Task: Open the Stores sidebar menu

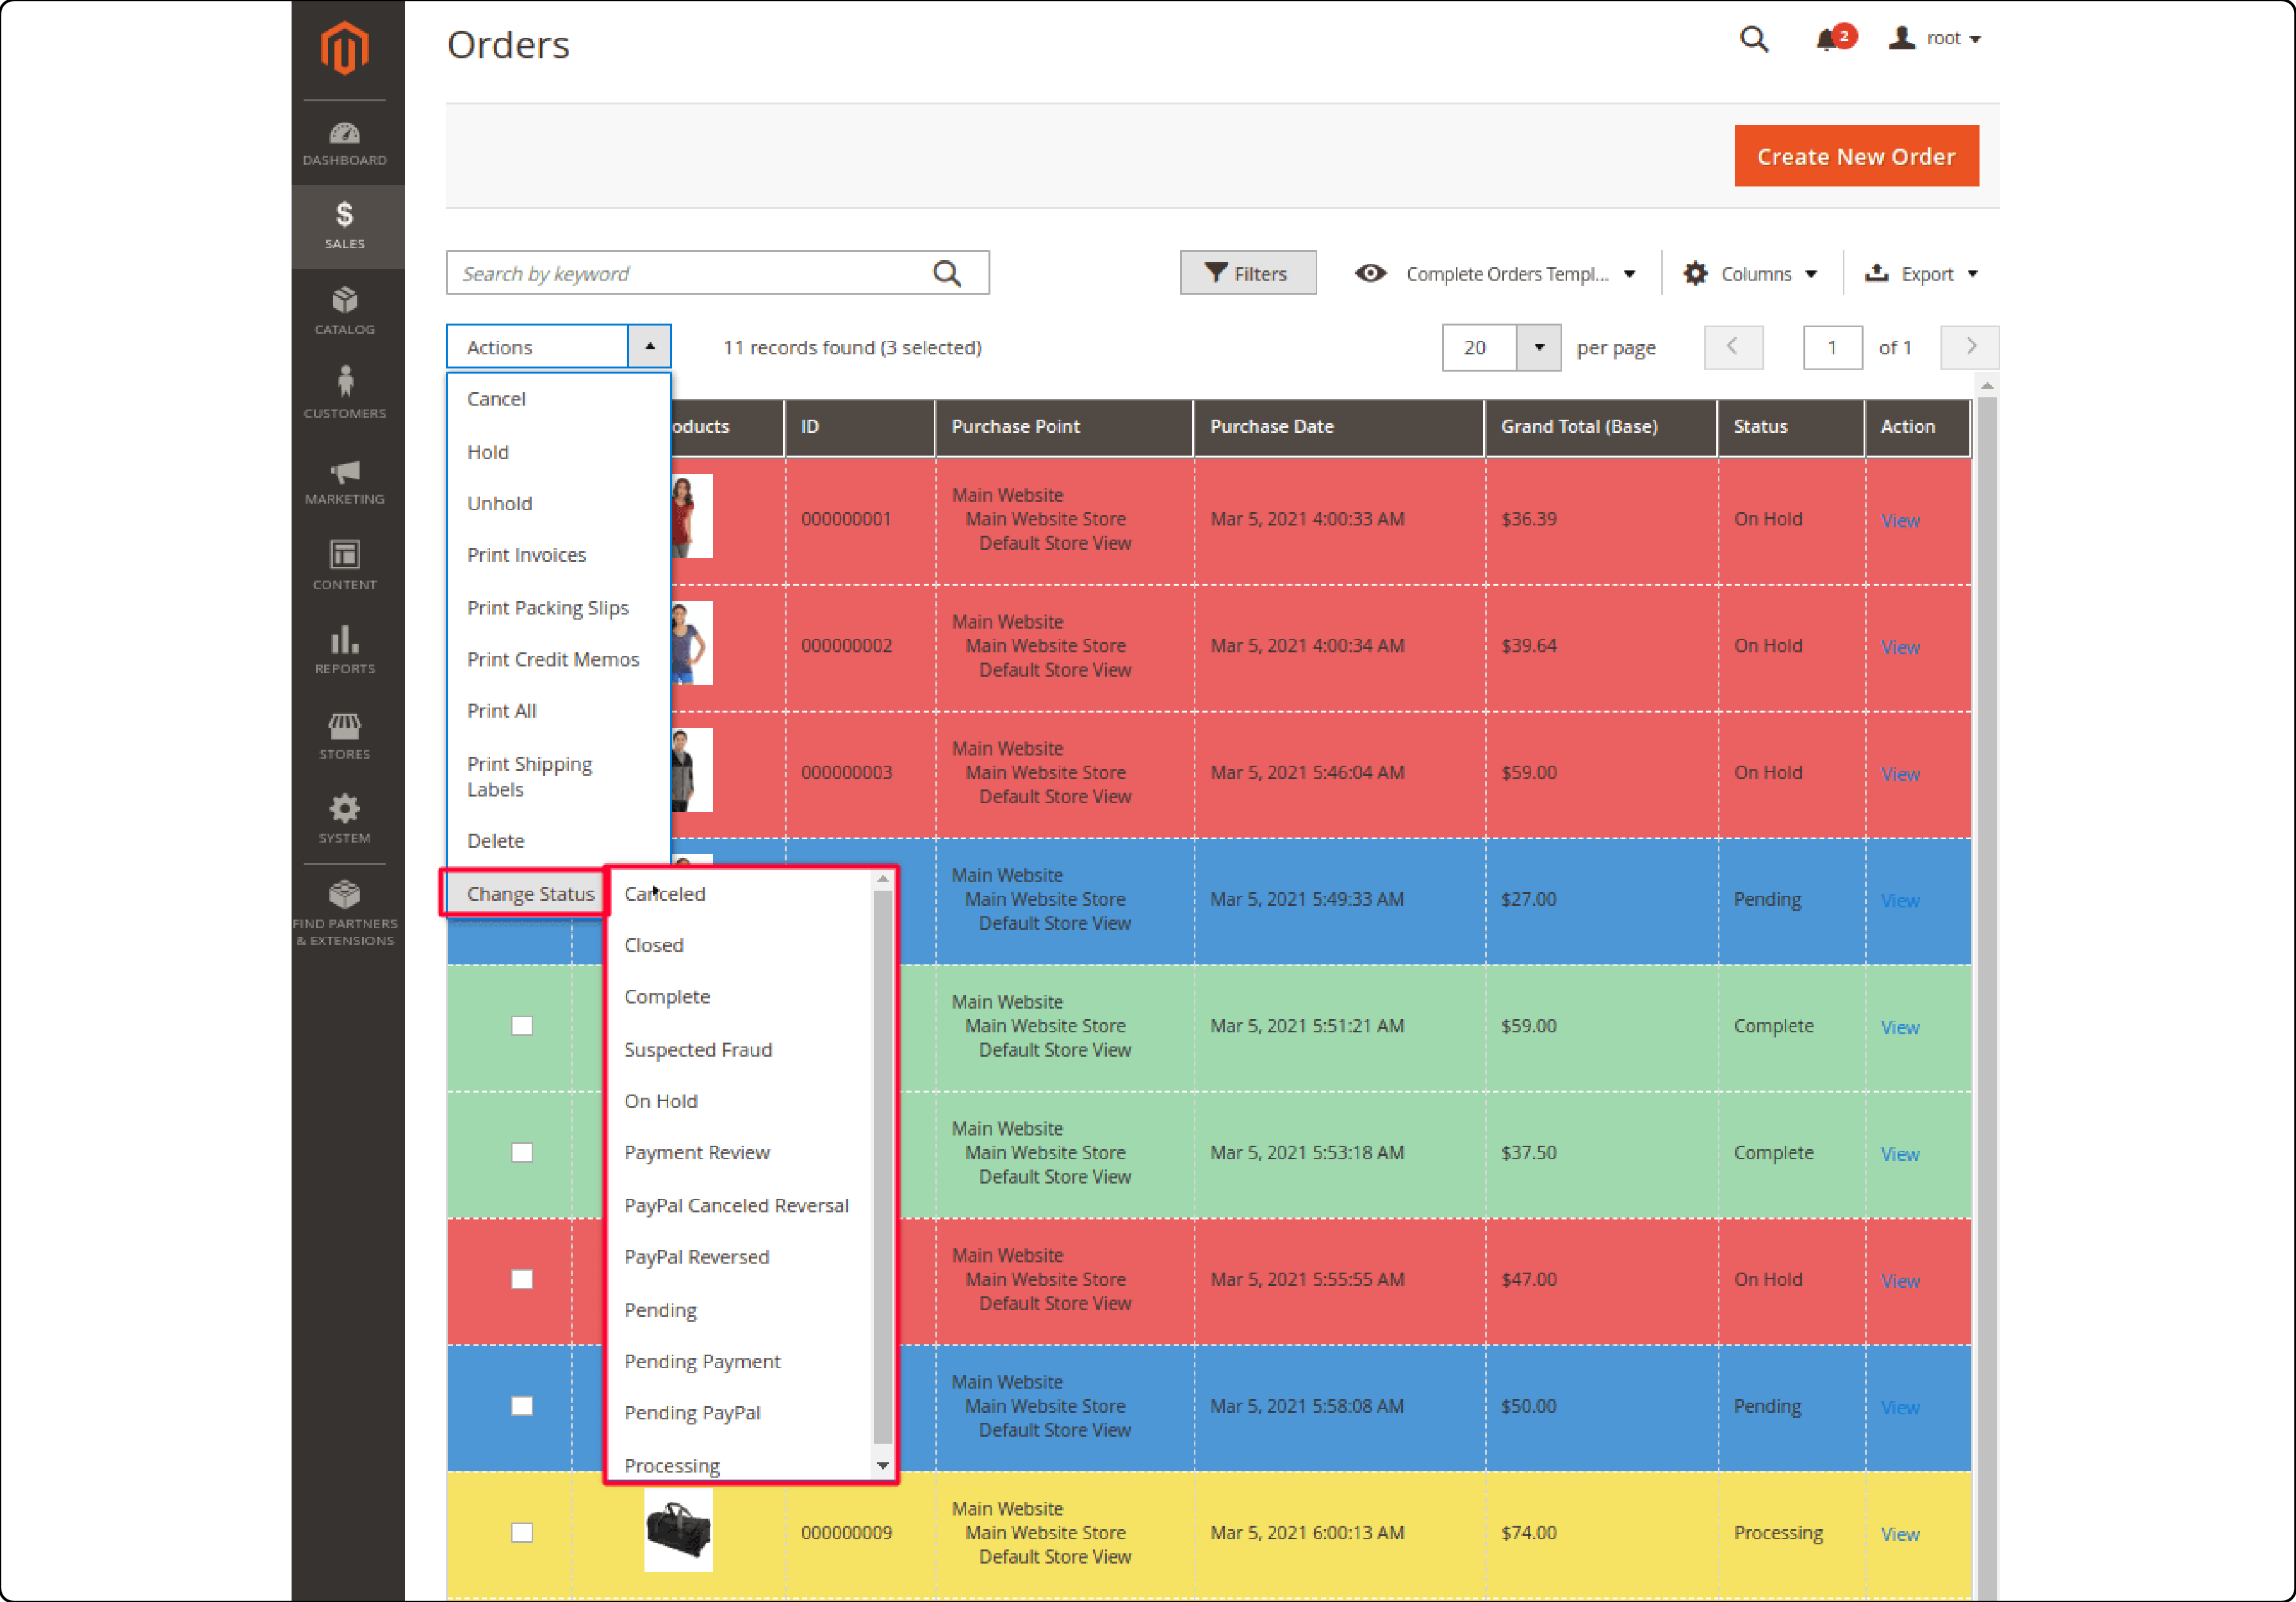Action: [344, 736]
